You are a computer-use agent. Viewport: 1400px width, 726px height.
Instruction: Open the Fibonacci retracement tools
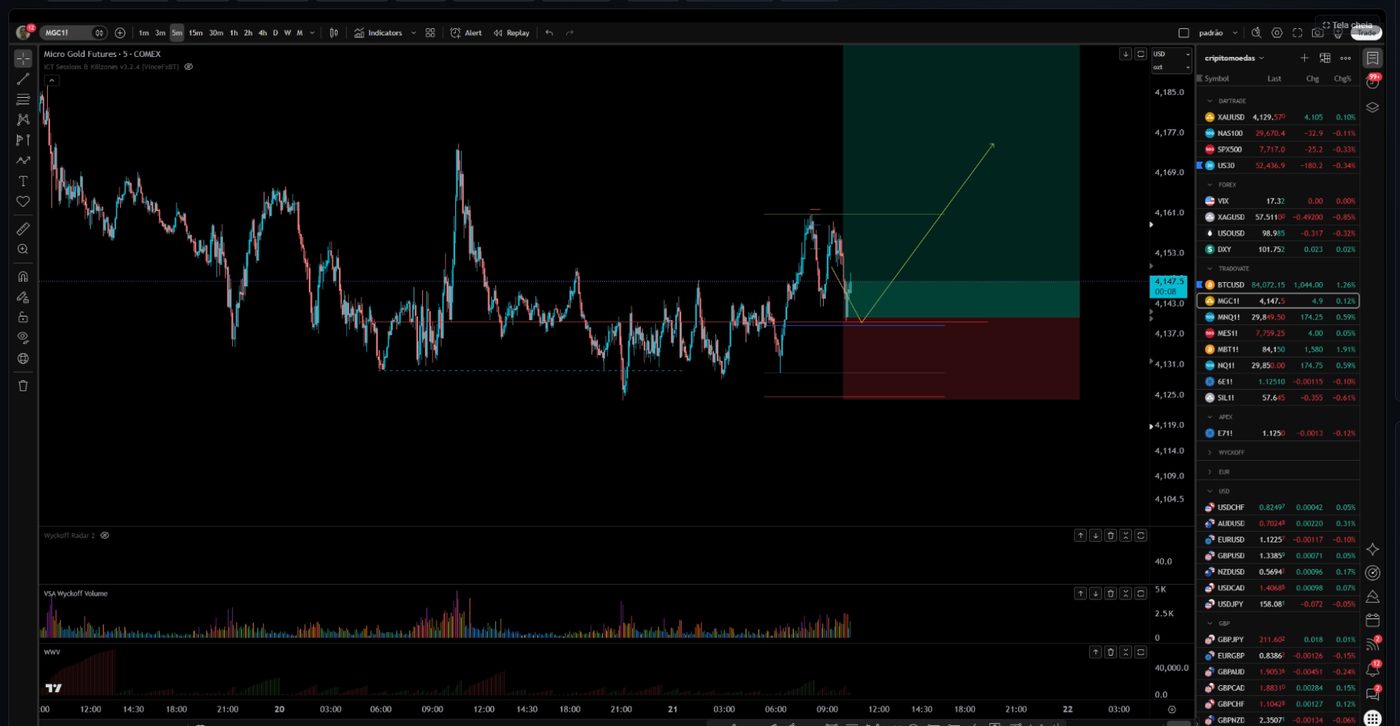22,99
